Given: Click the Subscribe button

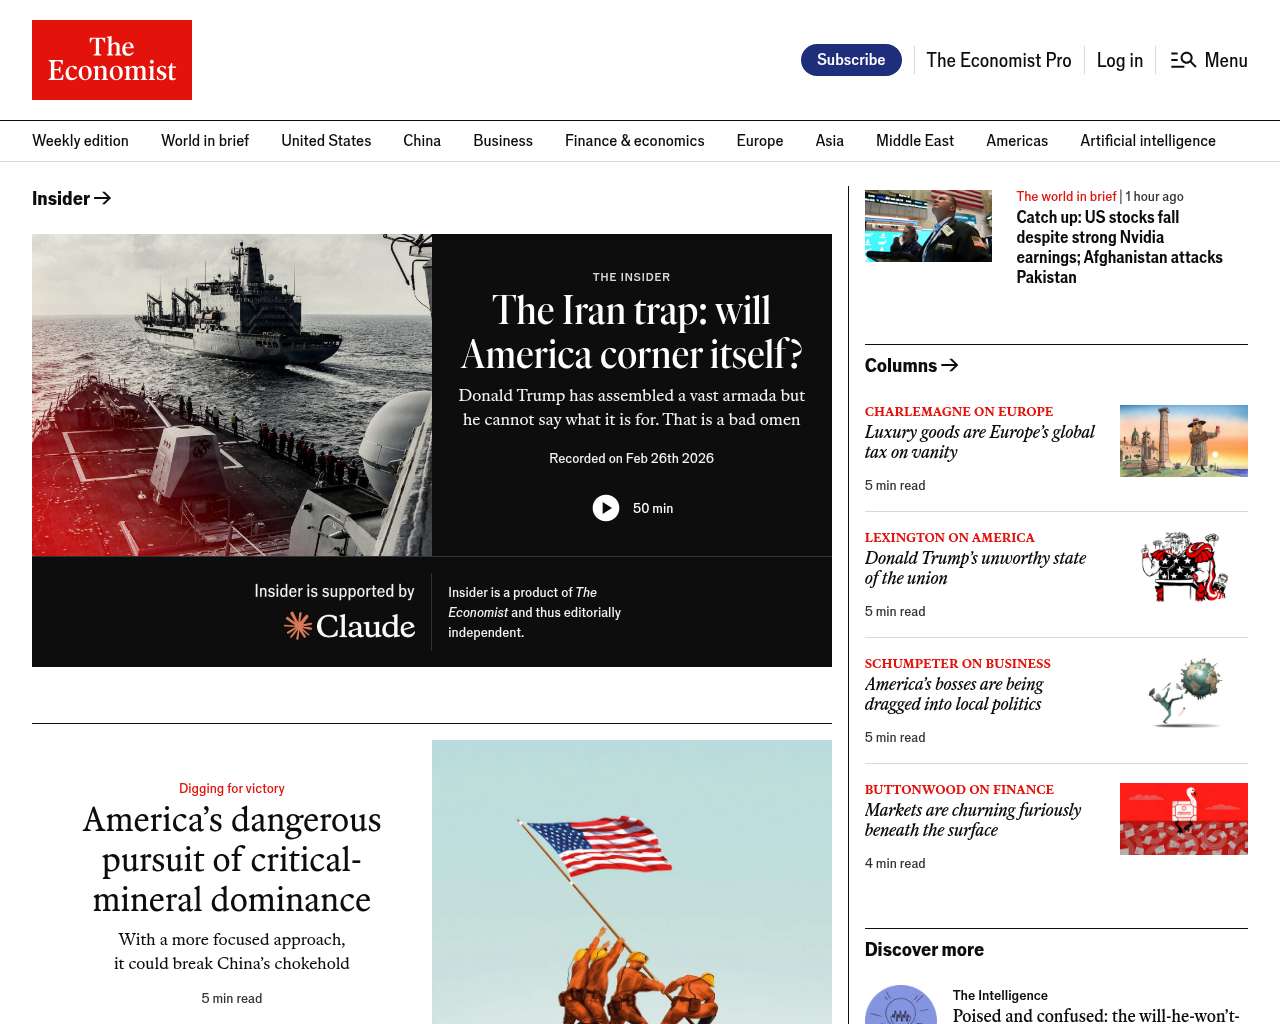Looking at the screenshot, I should coord(851,60).
